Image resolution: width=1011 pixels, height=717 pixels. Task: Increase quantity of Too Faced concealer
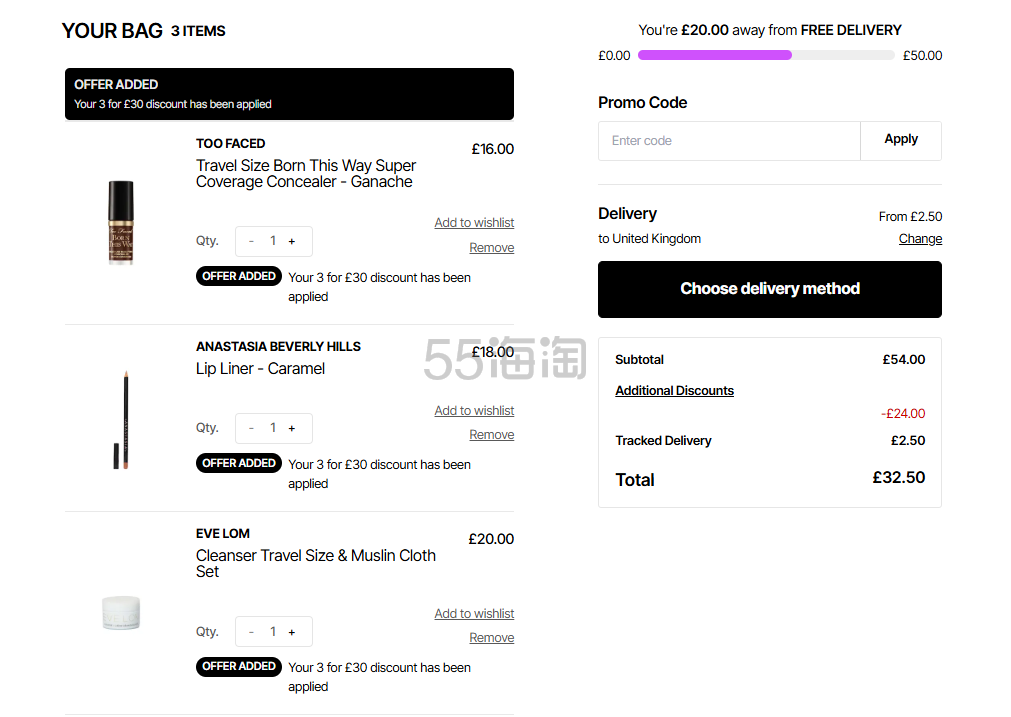292,241
